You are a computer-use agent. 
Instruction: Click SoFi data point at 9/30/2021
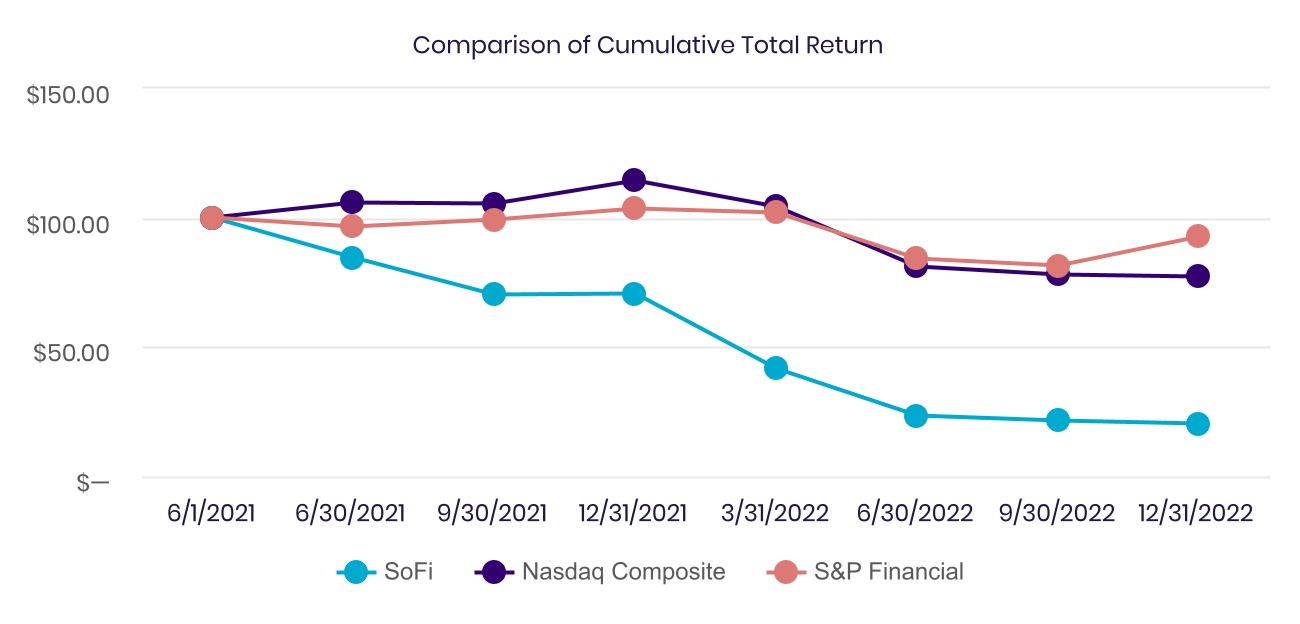pos(493,294)
